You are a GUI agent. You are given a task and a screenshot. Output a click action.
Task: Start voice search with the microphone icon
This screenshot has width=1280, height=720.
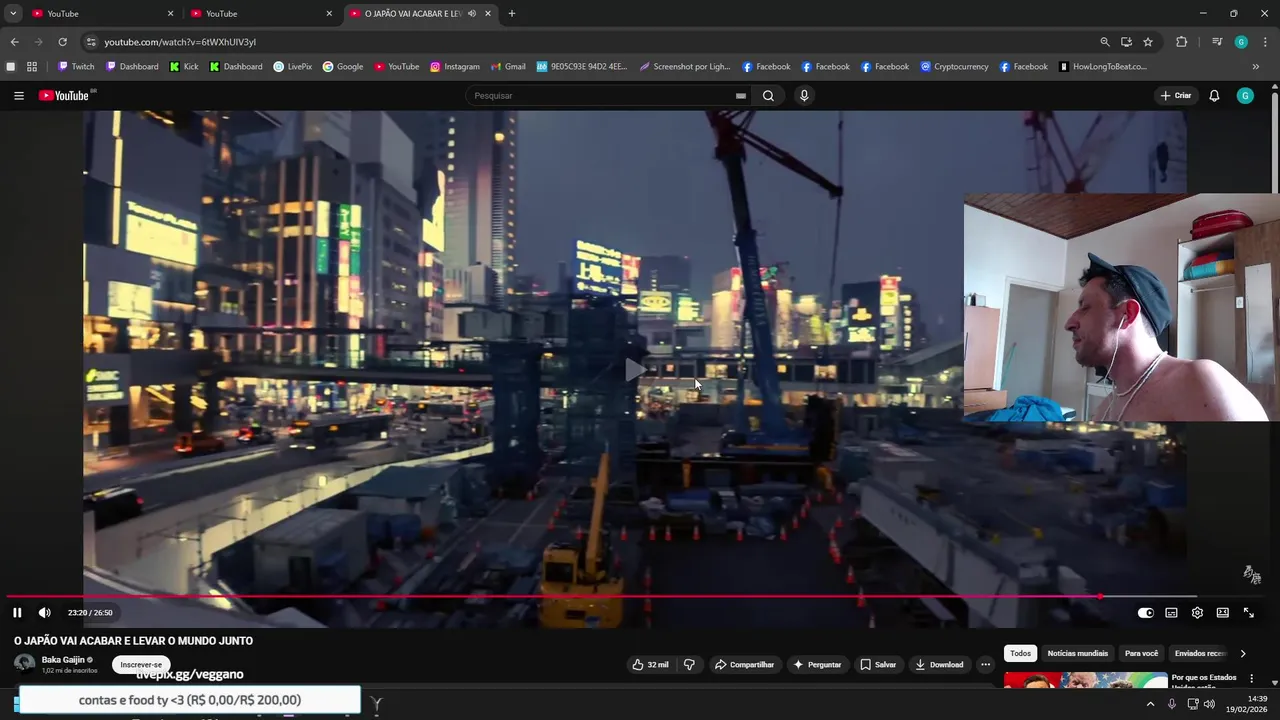[x=804, y=96]
